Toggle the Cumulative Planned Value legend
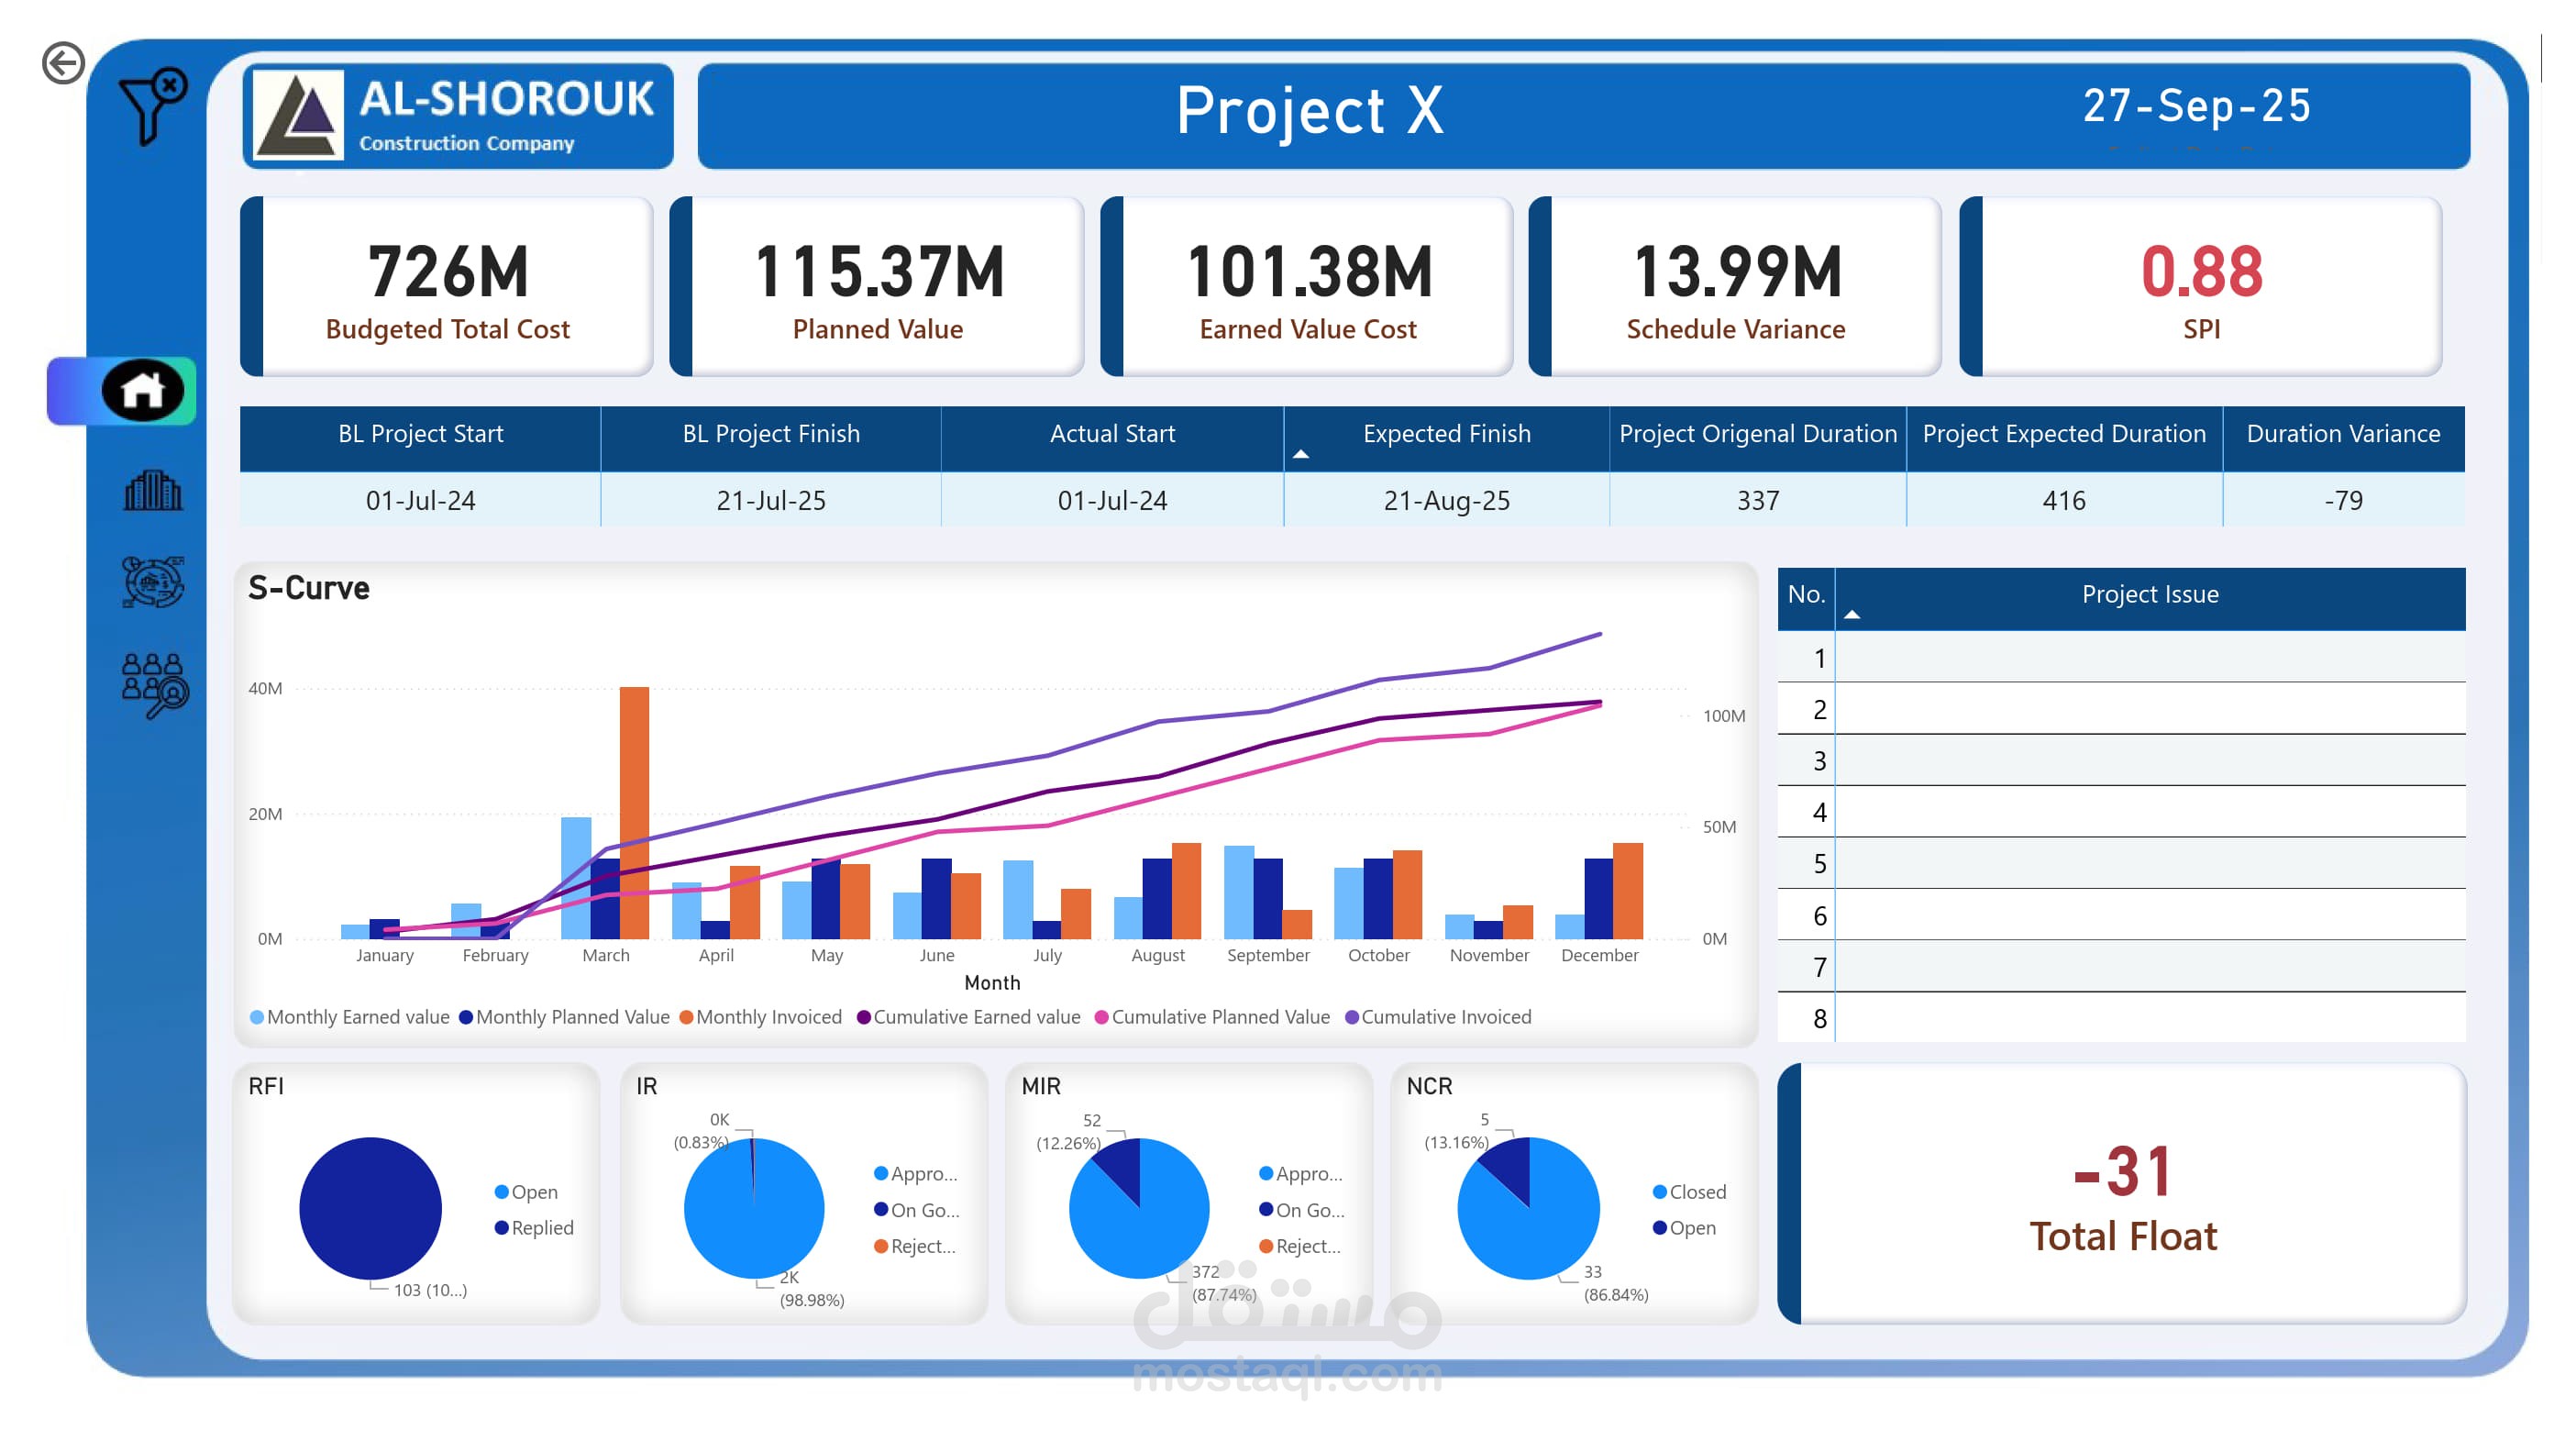The height and width of the screenshot is (1430, 2576). point(1219,1017)
